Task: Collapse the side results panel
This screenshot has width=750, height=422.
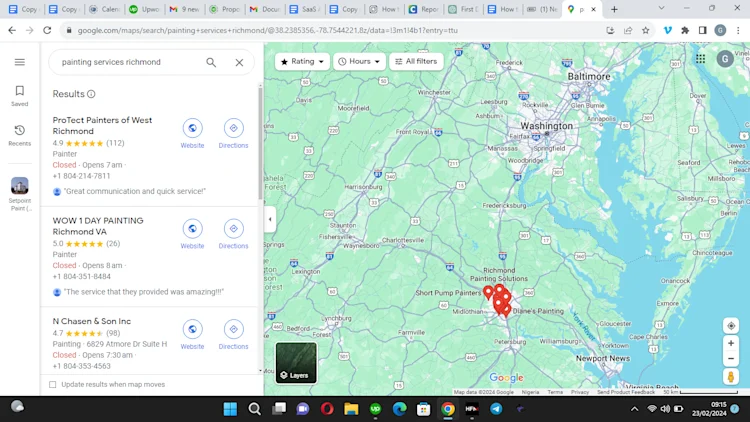Action: 270,220
